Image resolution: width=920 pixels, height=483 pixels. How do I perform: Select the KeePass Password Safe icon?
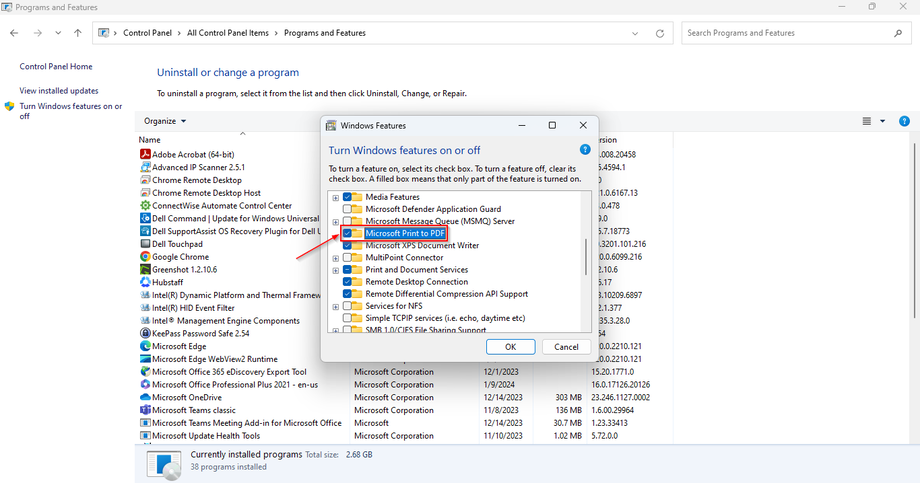[144, 333]
